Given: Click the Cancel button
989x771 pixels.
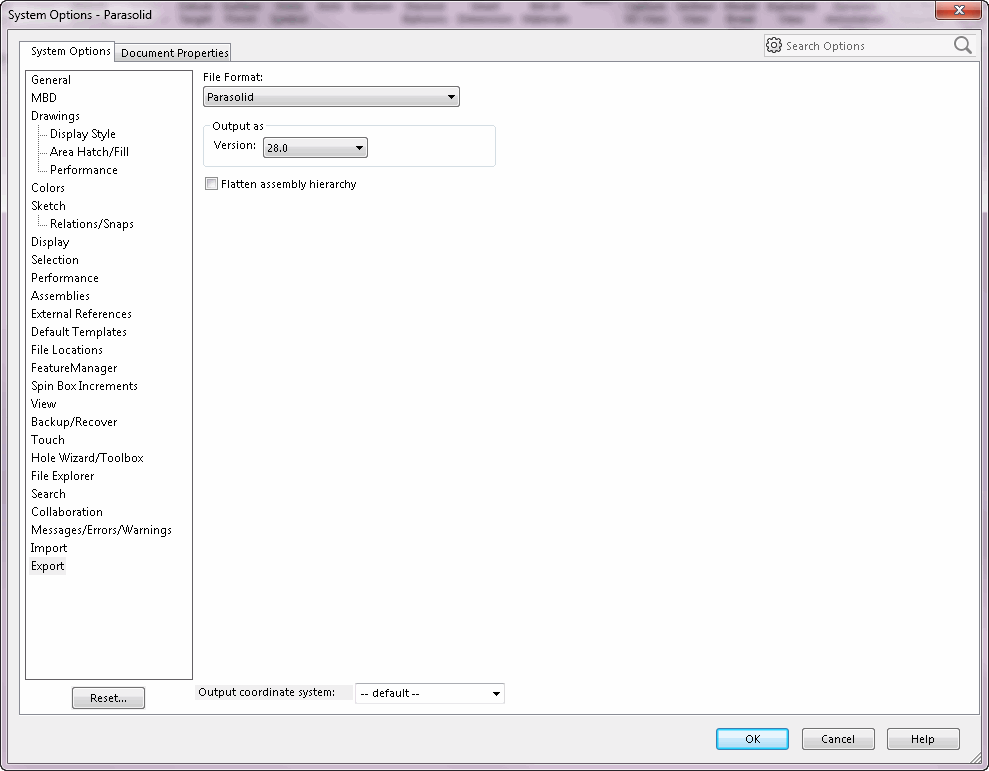Looking at the screenshot, I should tap(838, 739).
